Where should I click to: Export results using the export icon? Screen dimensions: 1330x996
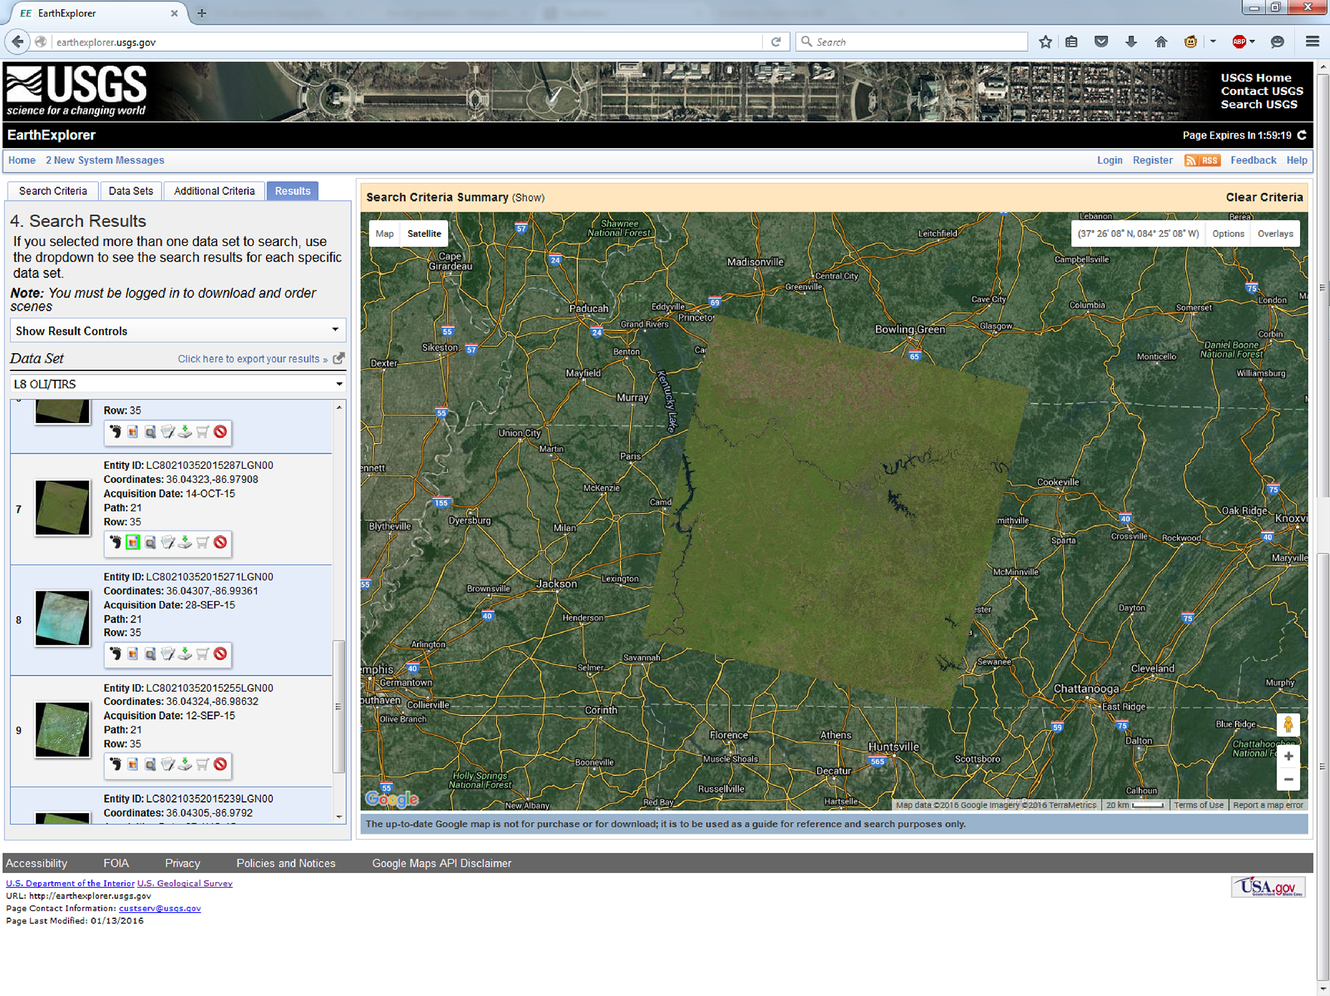pos(339,358)
